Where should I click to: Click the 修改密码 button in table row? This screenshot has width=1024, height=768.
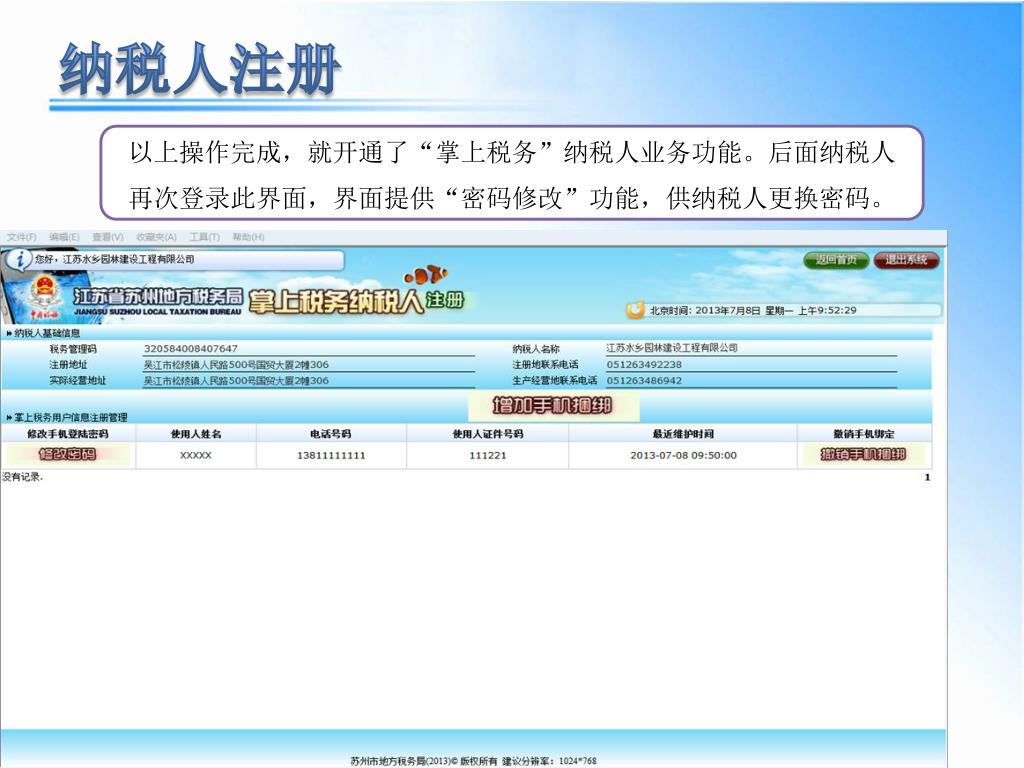click(67, 455)
